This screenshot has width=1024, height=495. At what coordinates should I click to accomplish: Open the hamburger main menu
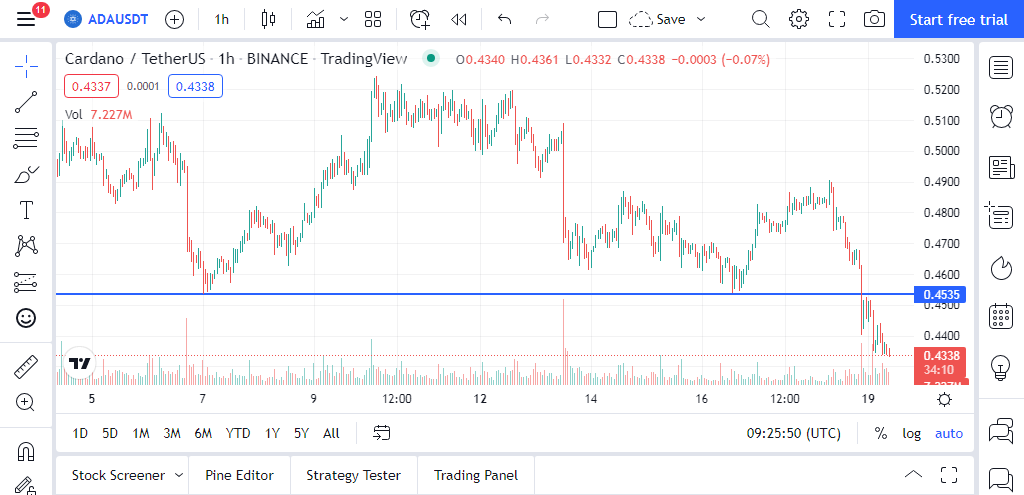[x=26, y=19]
